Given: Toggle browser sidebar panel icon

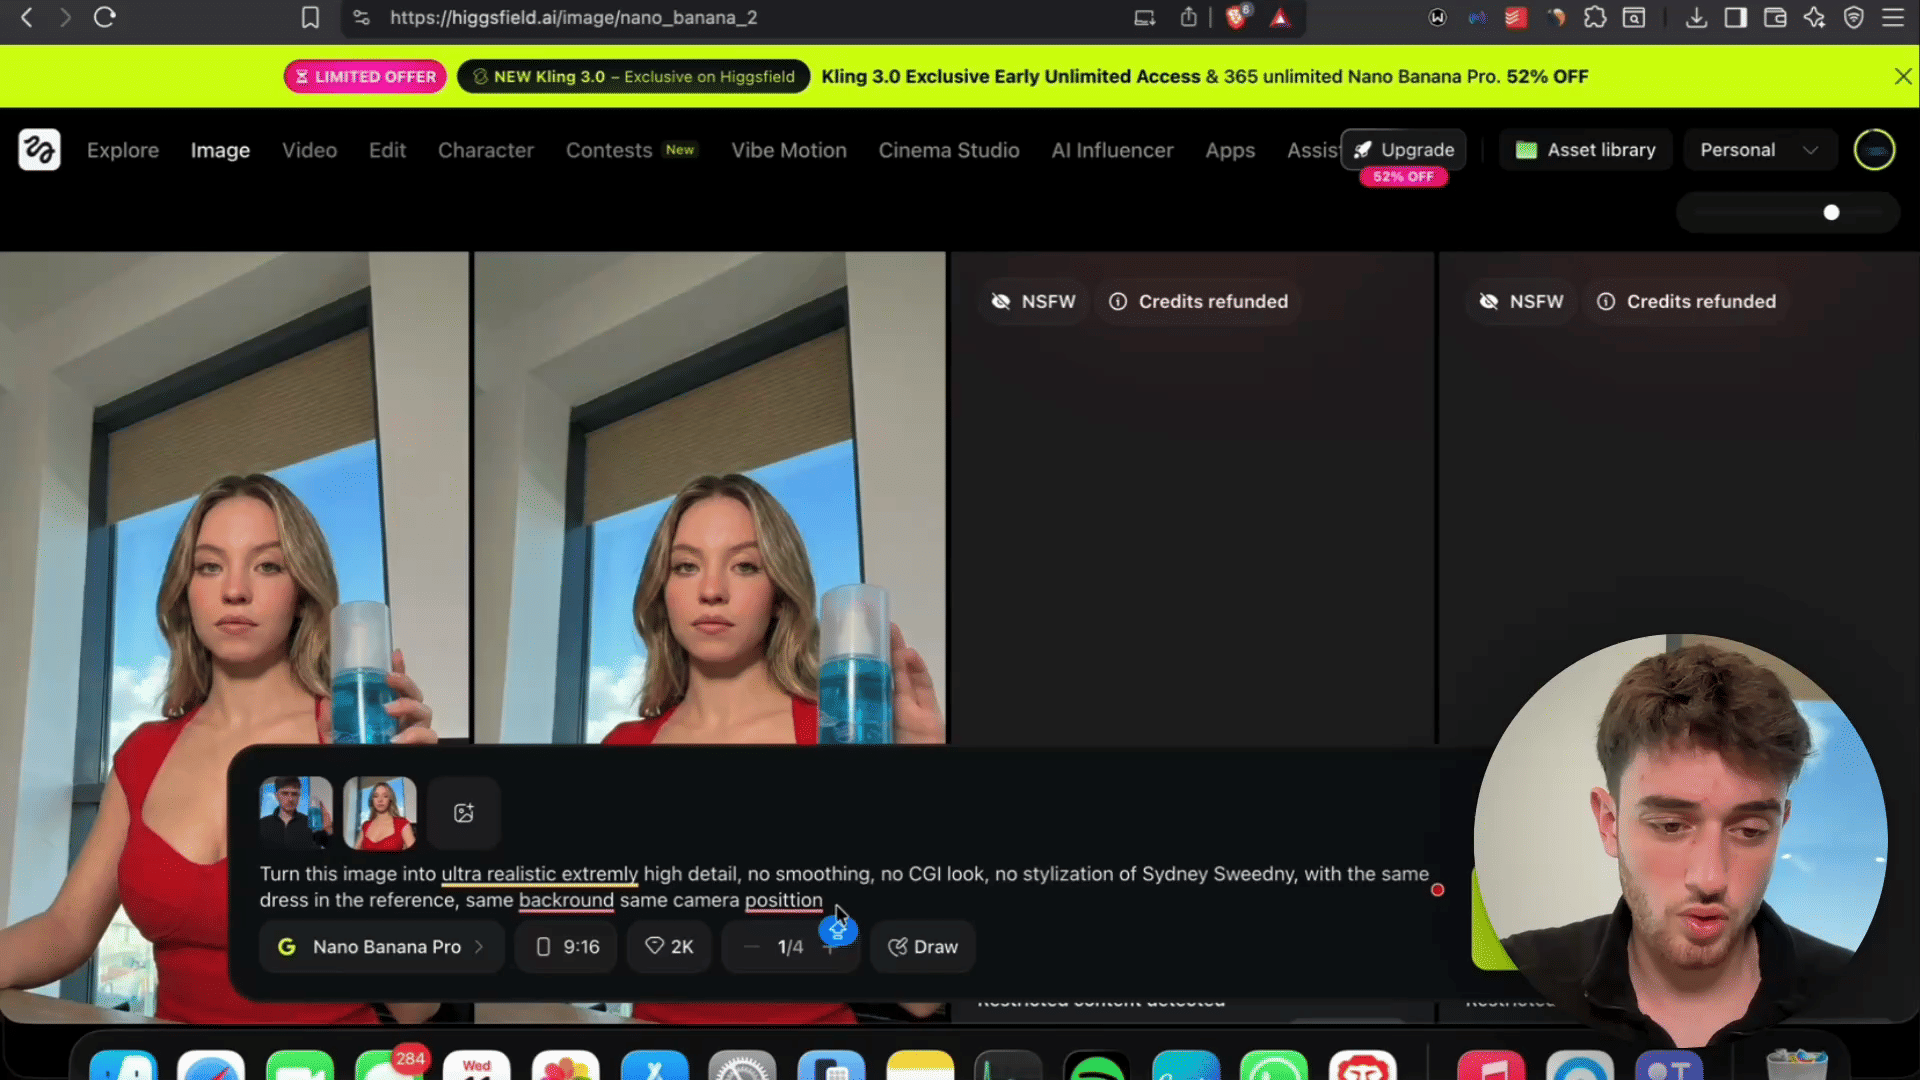Looking at the screenshot, I should (x=1736, y=17).
